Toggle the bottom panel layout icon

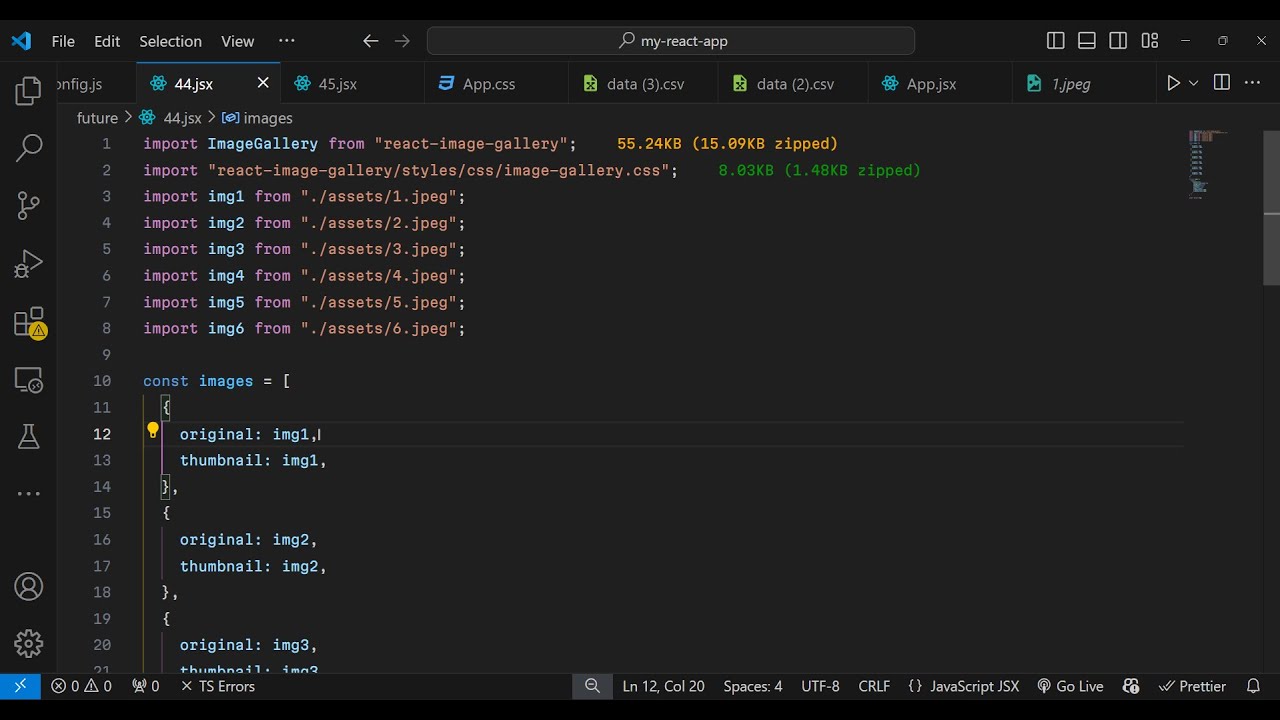coord(1087,41)
